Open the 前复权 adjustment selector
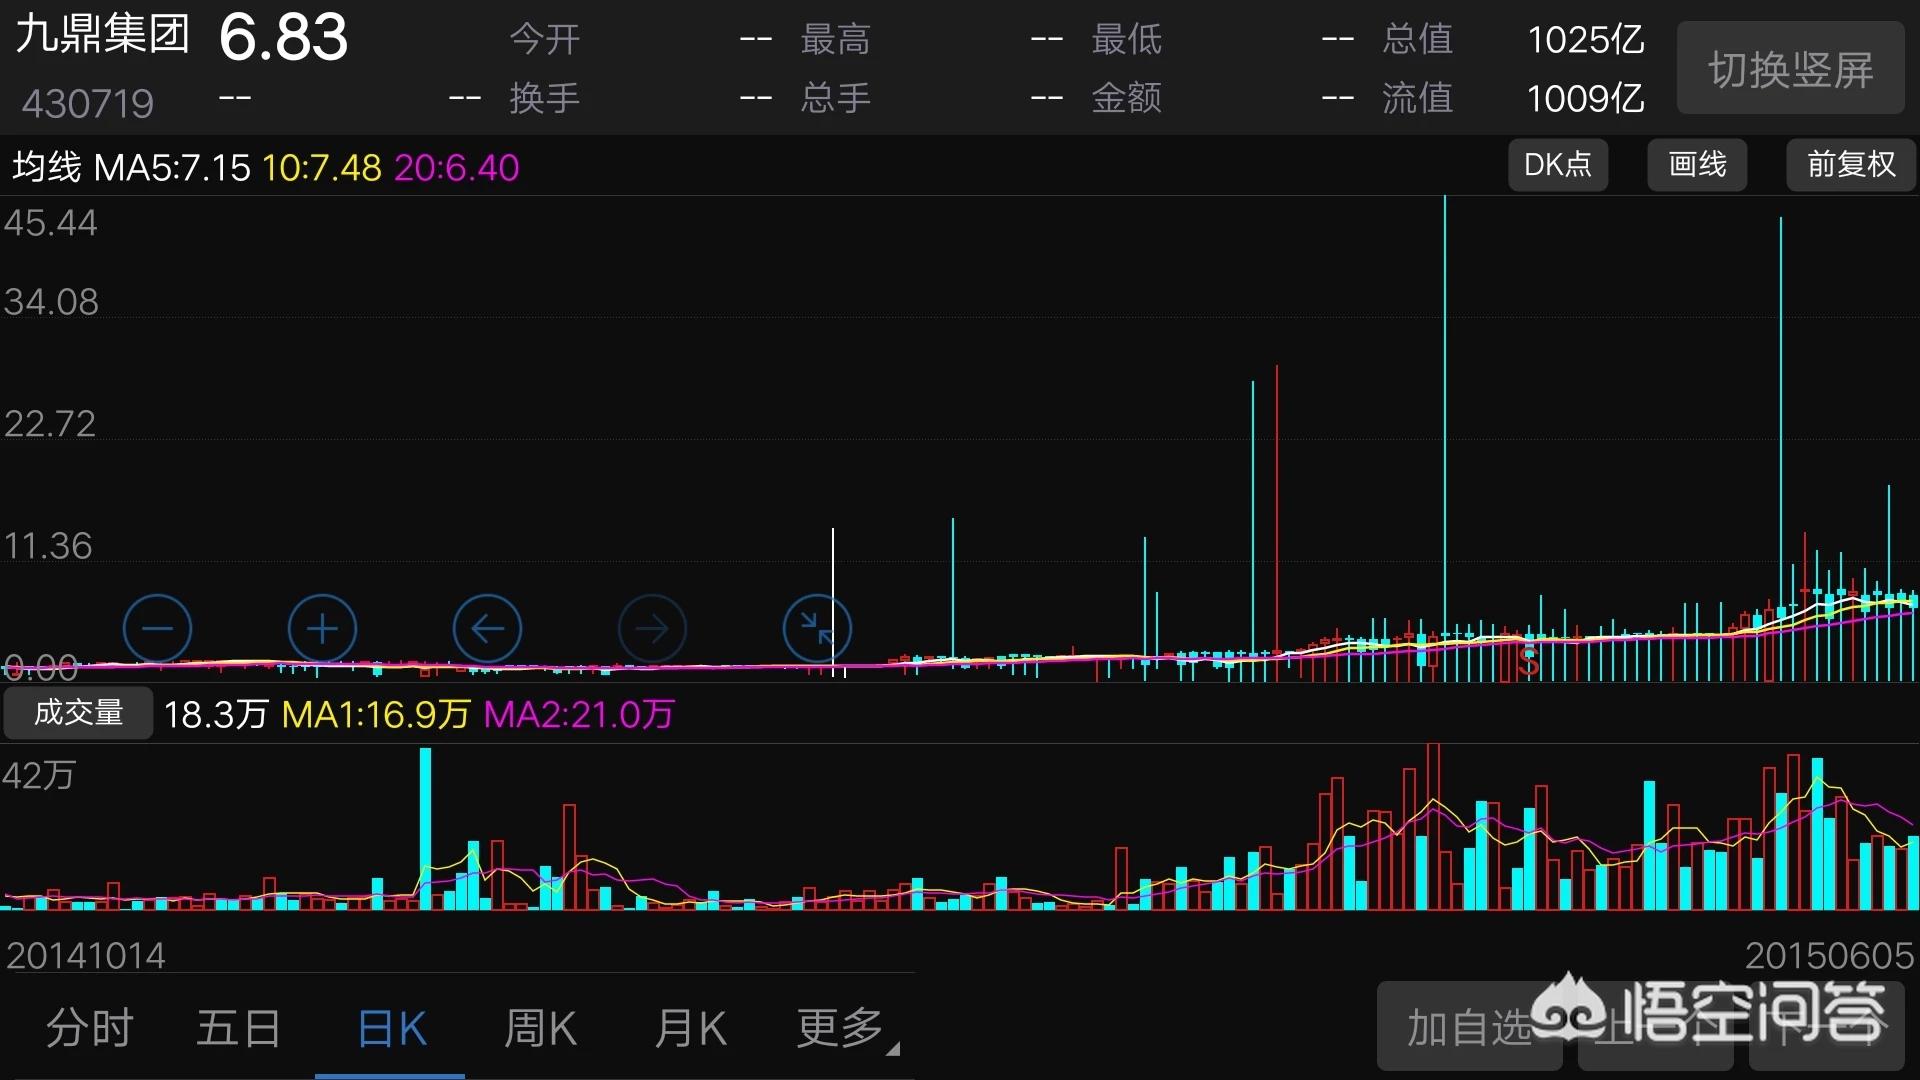 tap(1851, 165)
